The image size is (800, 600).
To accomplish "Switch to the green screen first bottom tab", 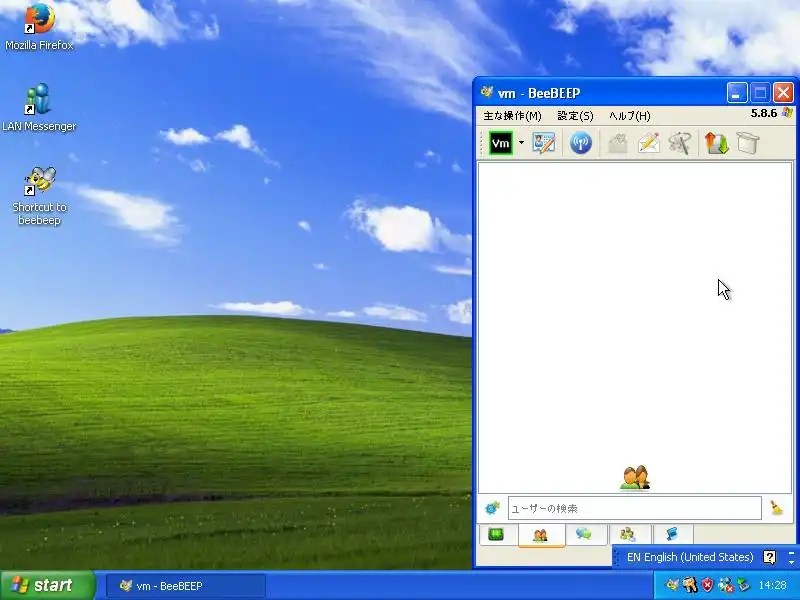I will coord(496,534).
